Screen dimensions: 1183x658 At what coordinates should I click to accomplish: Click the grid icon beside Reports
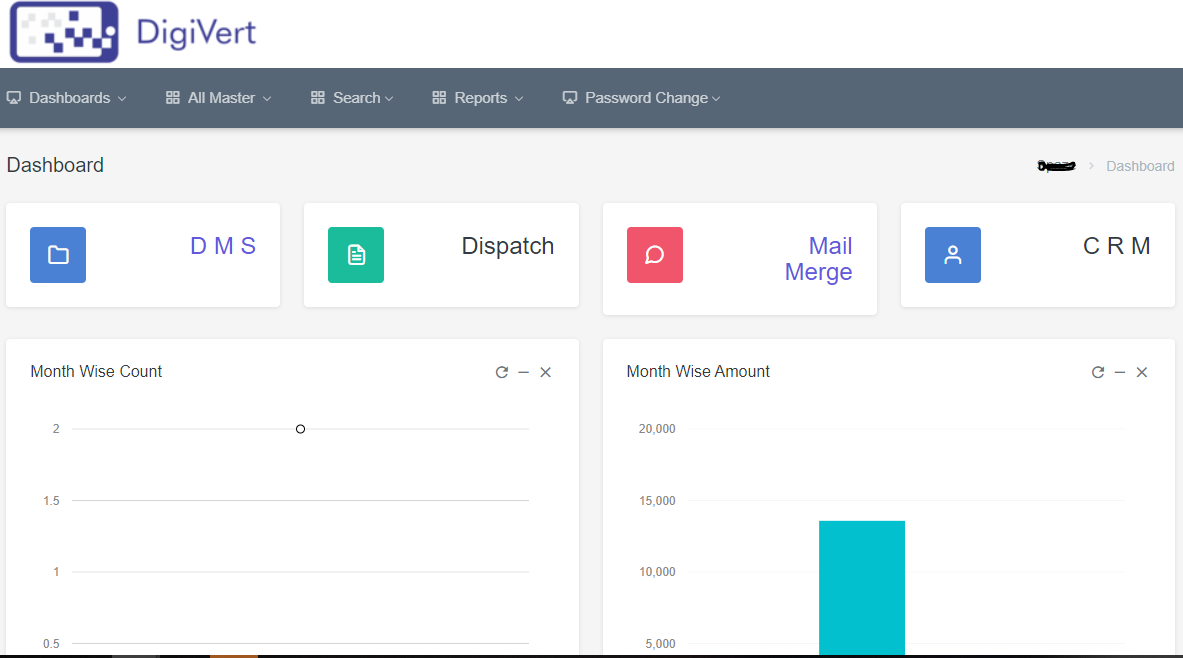439,98
